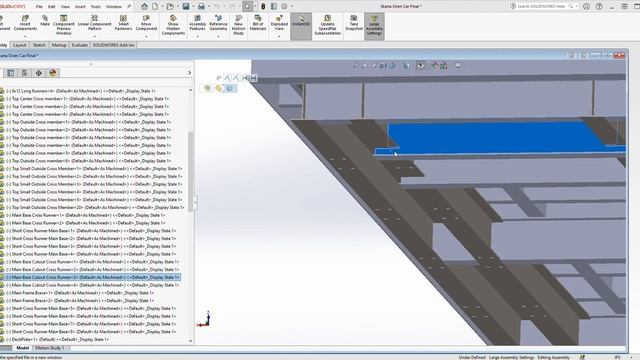Open File Properties icon in the title toolbar
The width and height of the screenshot is (640, 360).
273,7
